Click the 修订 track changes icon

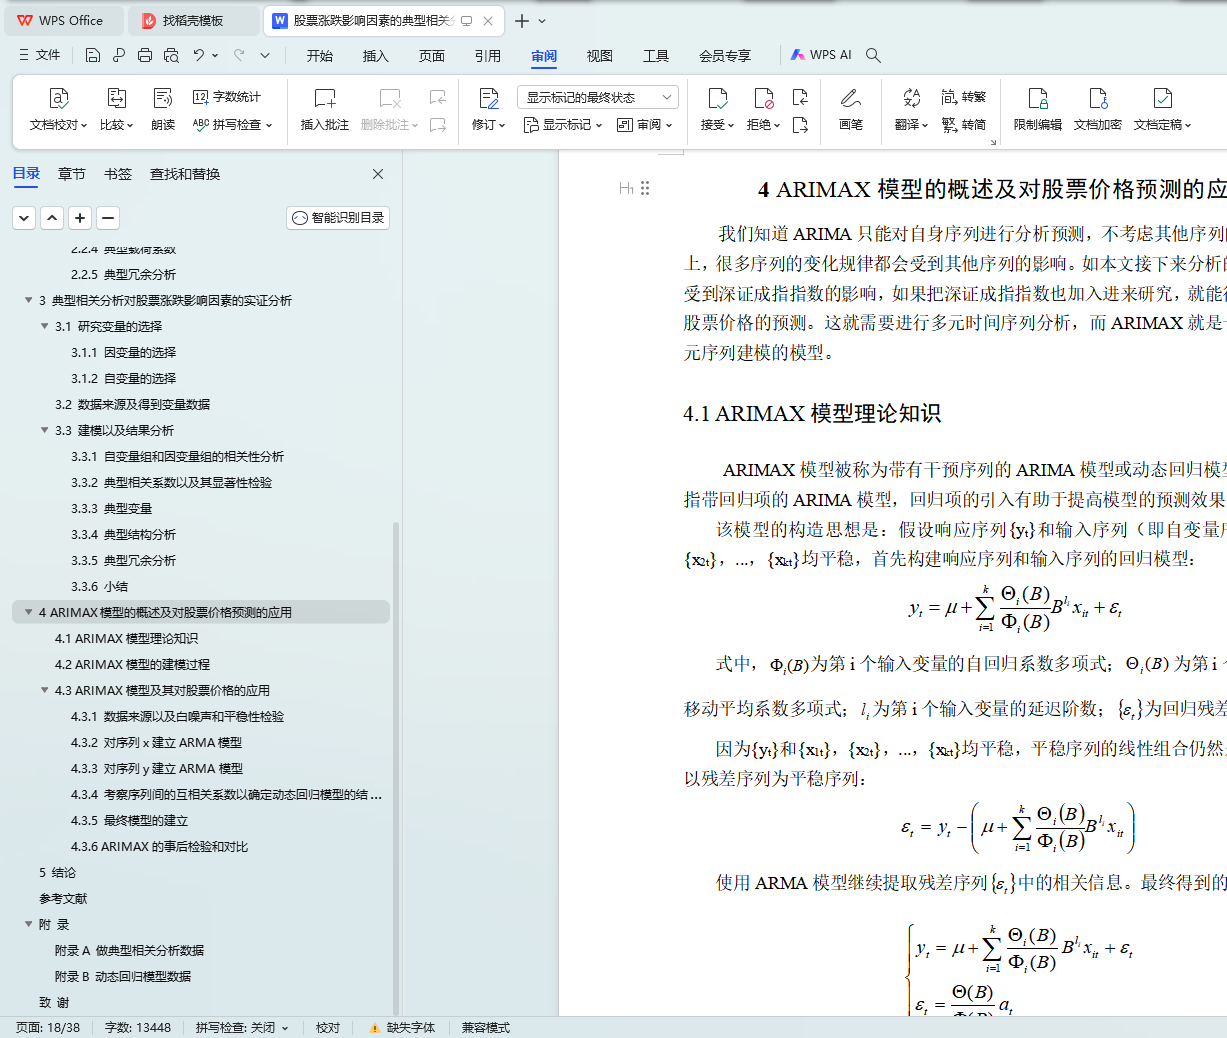(x=488, y=109)
